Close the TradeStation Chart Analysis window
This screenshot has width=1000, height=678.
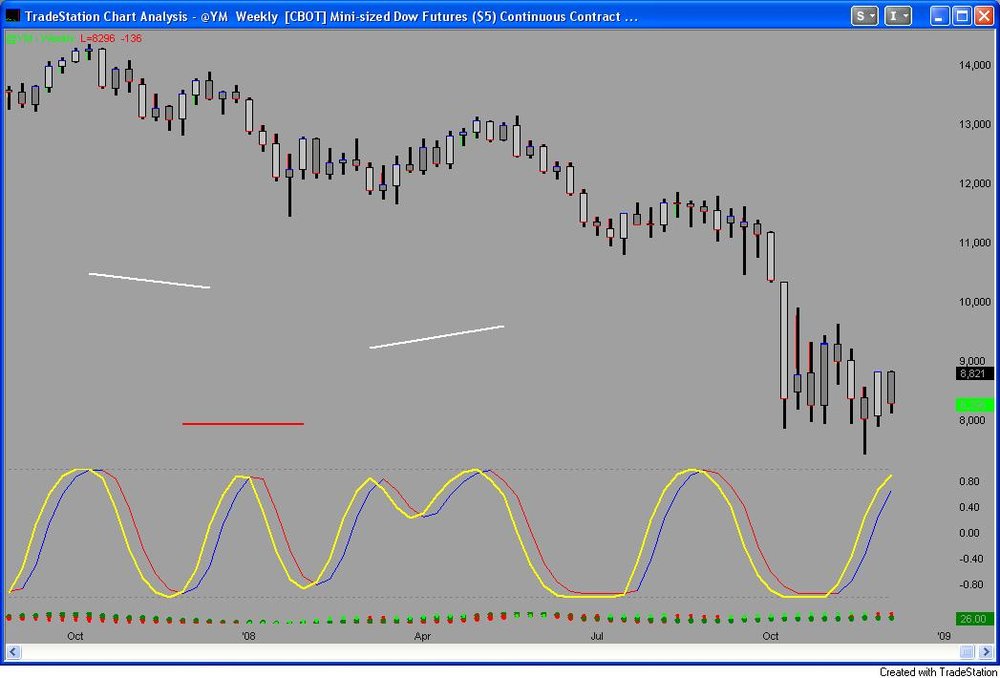point(983,17)
